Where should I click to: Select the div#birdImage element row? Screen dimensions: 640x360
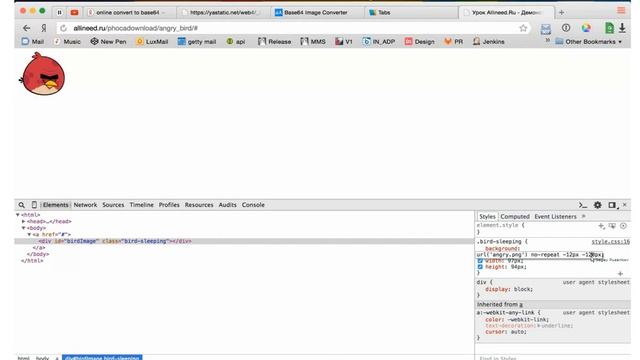point(244,241)
